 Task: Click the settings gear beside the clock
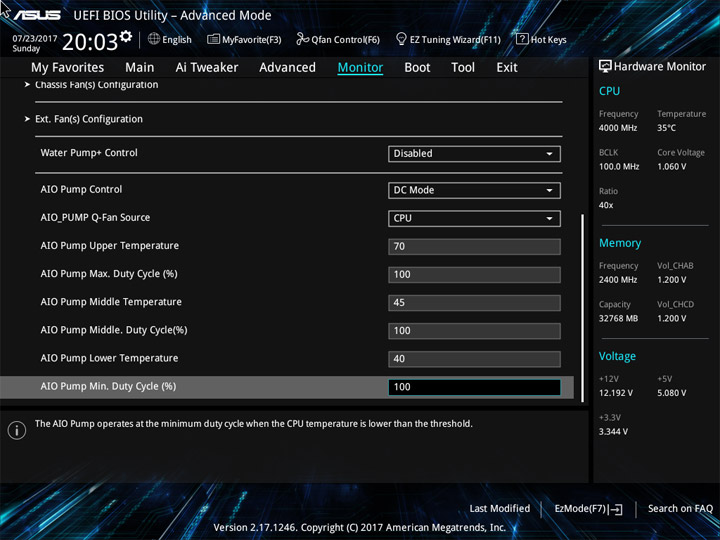coord(126,36)
